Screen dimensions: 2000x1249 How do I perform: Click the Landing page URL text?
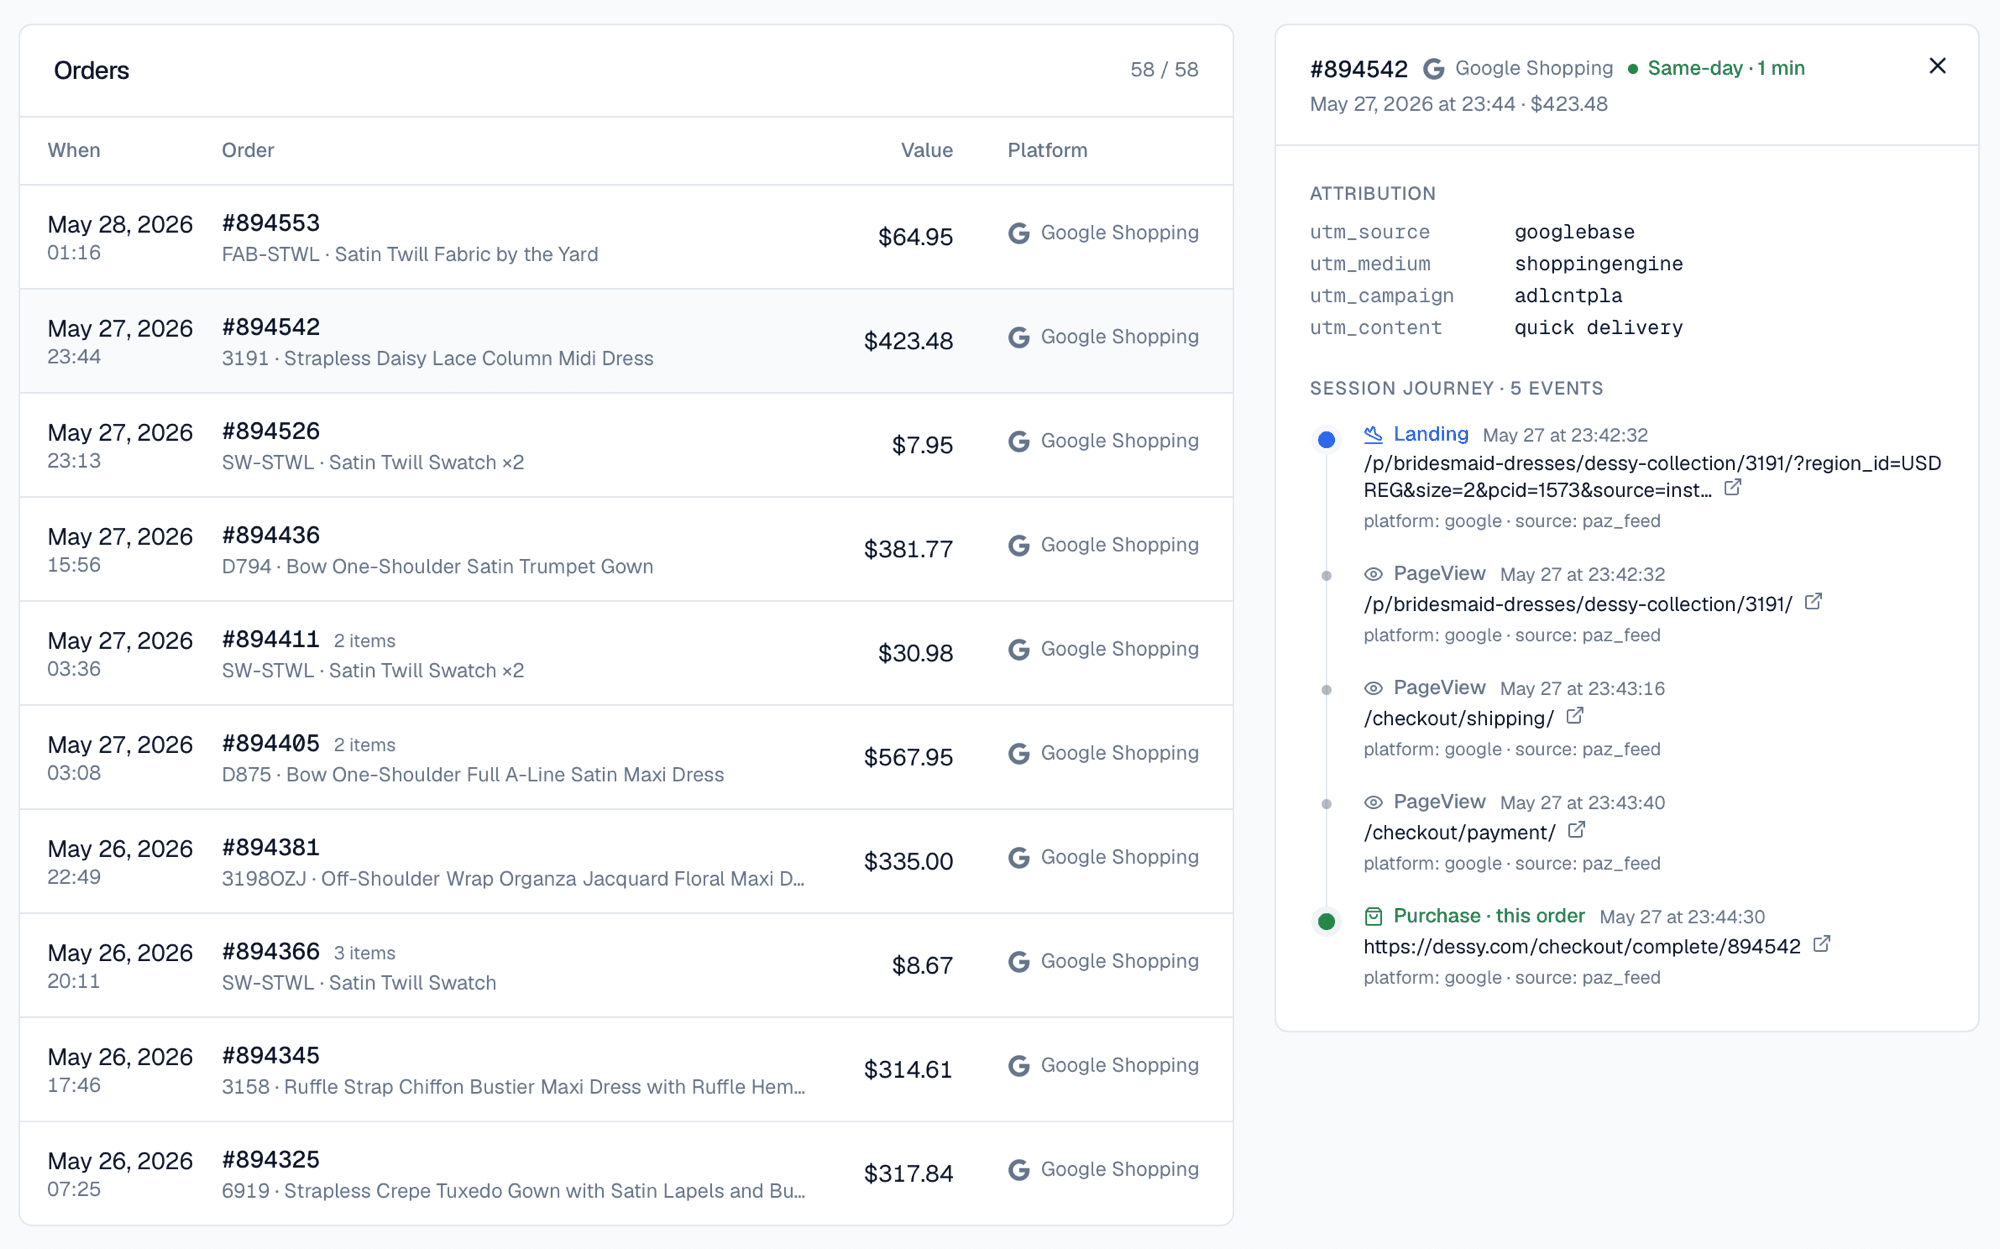click(1652, 476)
